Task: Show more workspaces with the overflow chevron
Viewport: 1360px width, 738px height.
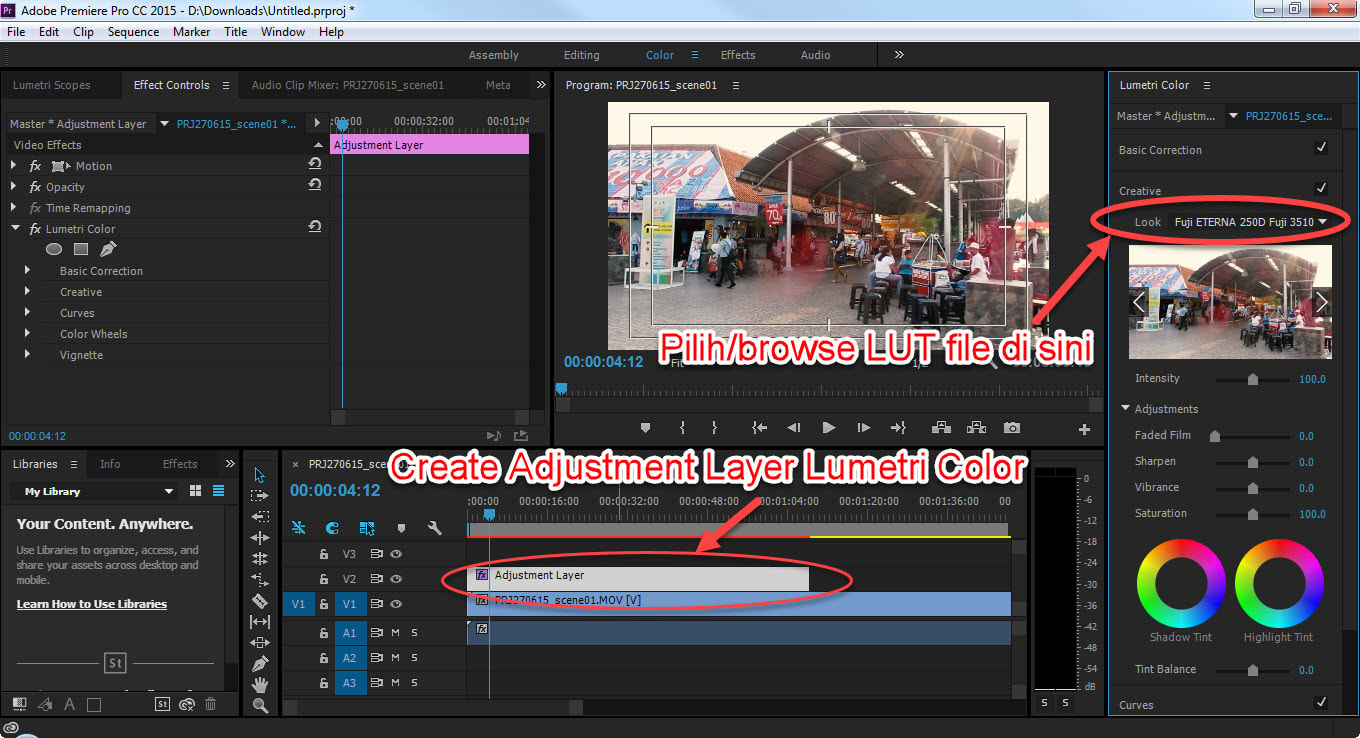Action: (x=899, y=55)
